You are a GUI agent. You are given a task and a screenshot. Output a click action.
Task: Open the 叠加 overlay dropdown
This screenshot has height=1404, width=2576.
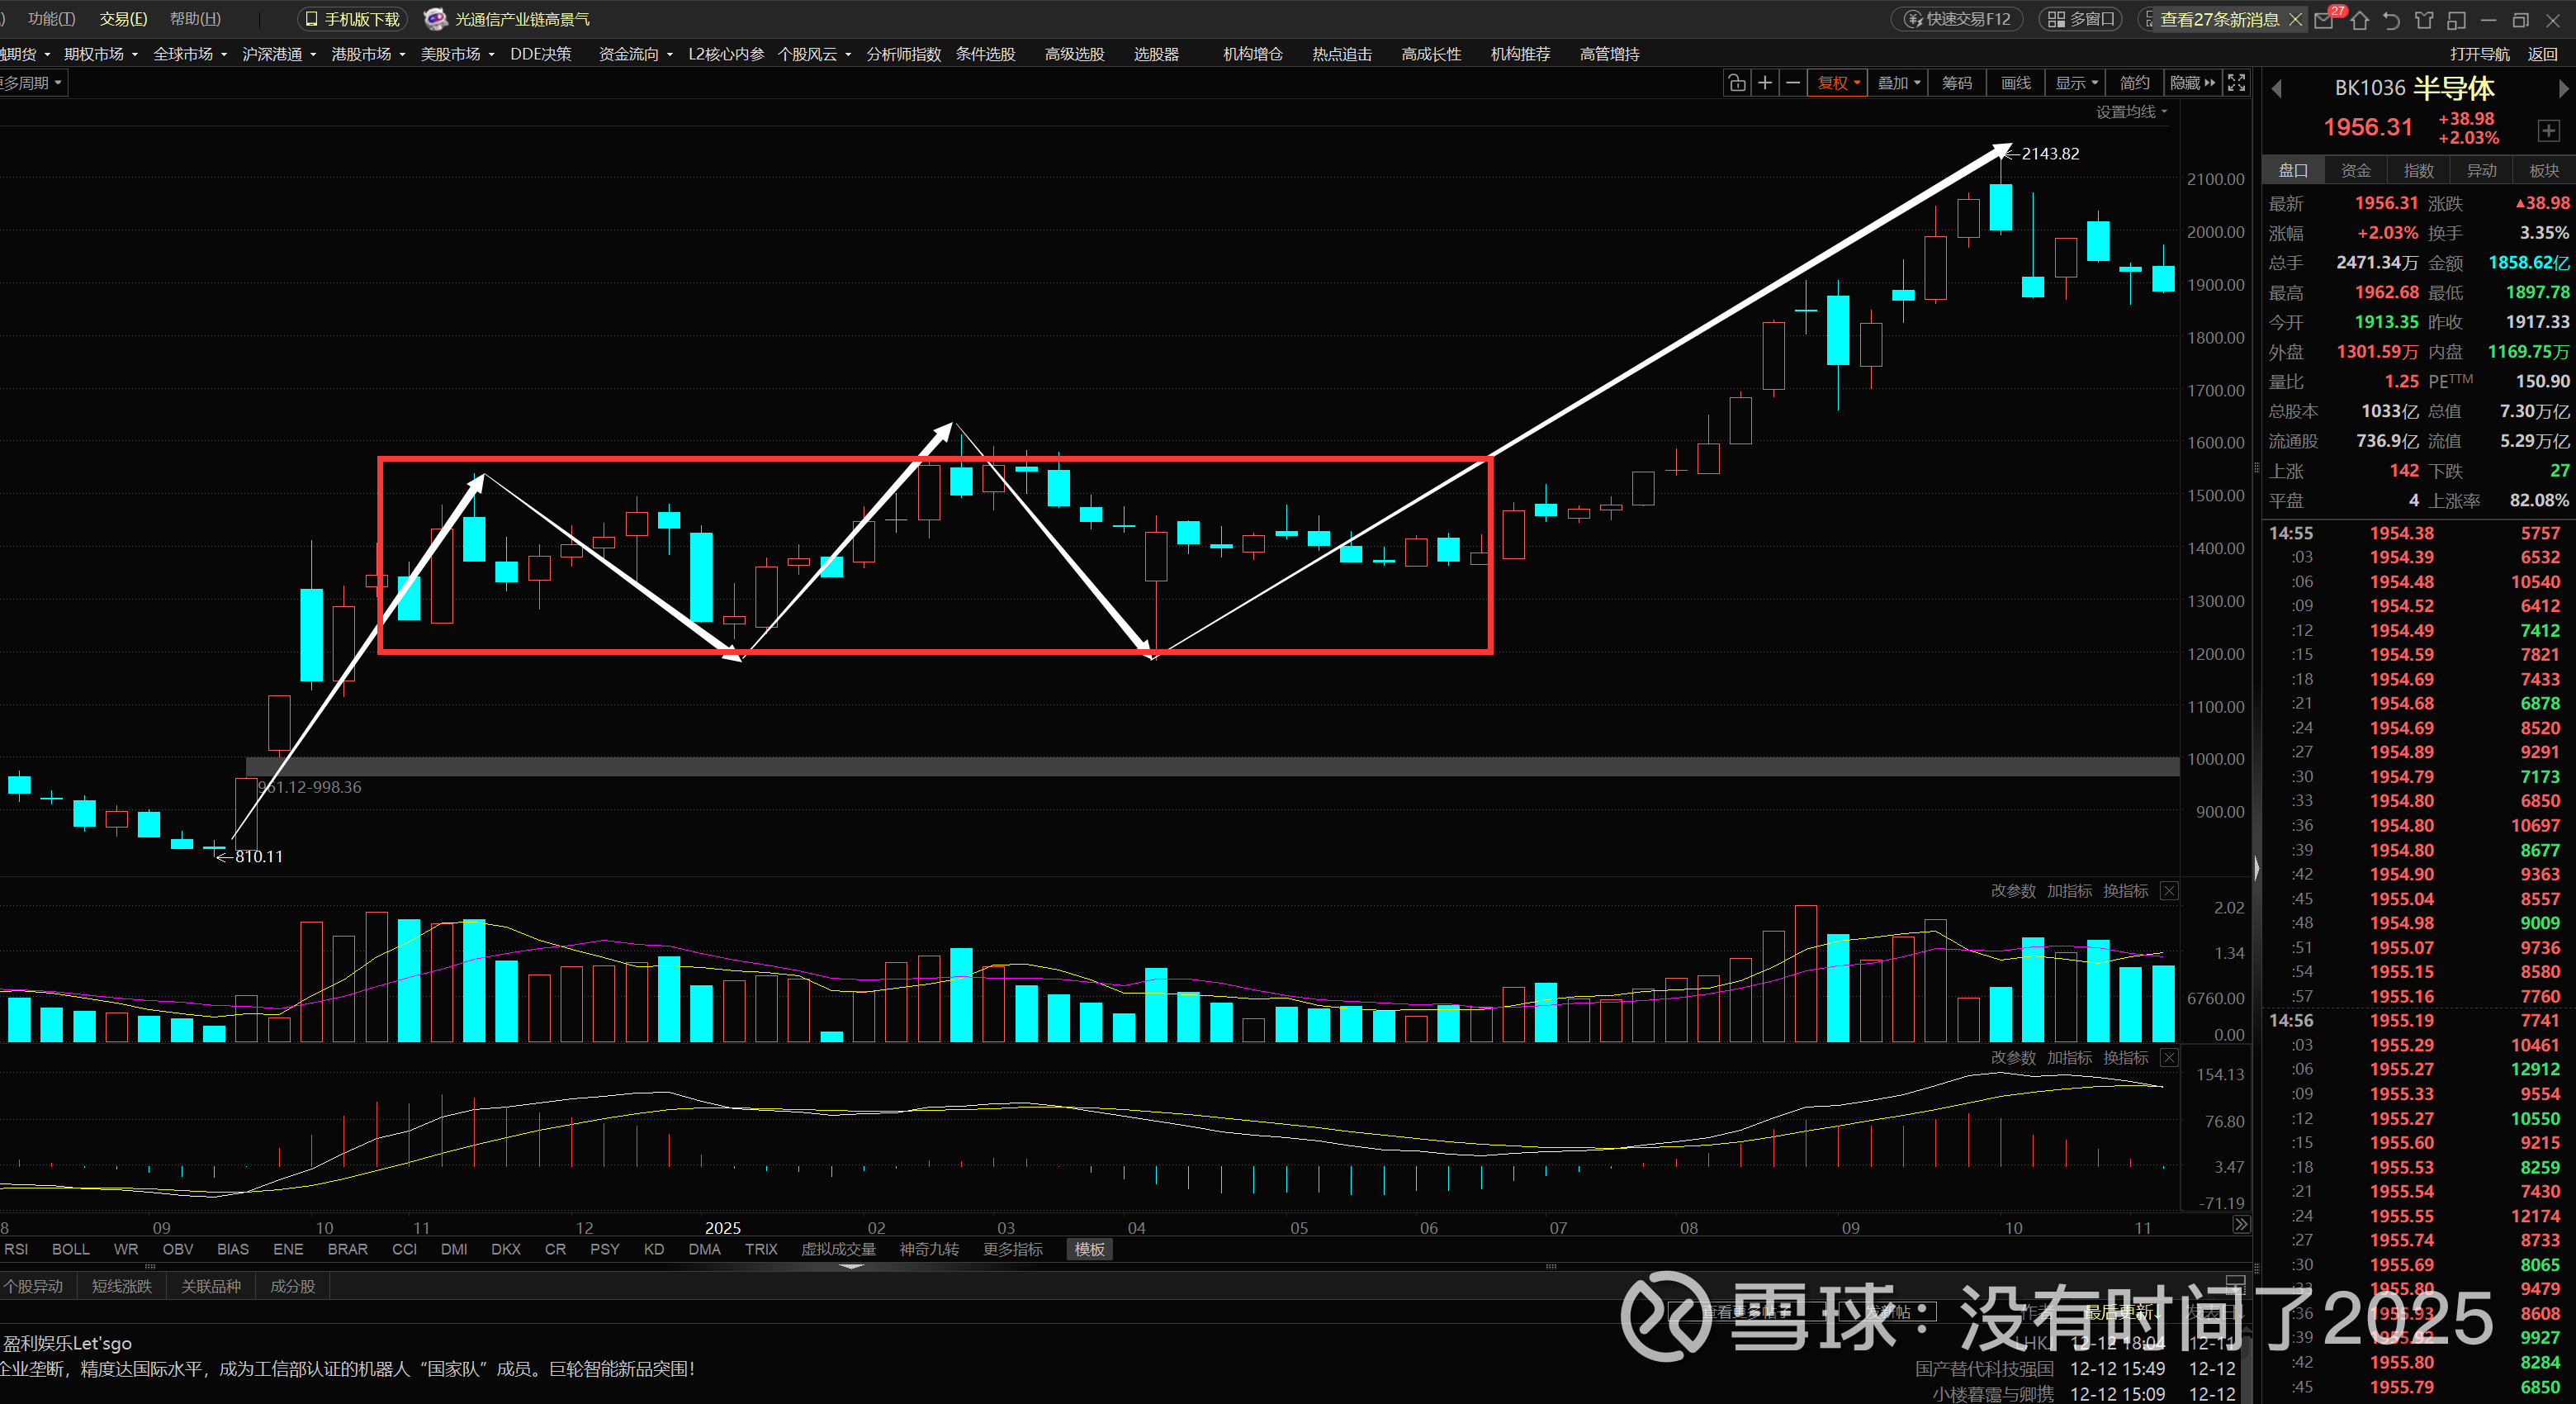click(x=1898, y=83)
